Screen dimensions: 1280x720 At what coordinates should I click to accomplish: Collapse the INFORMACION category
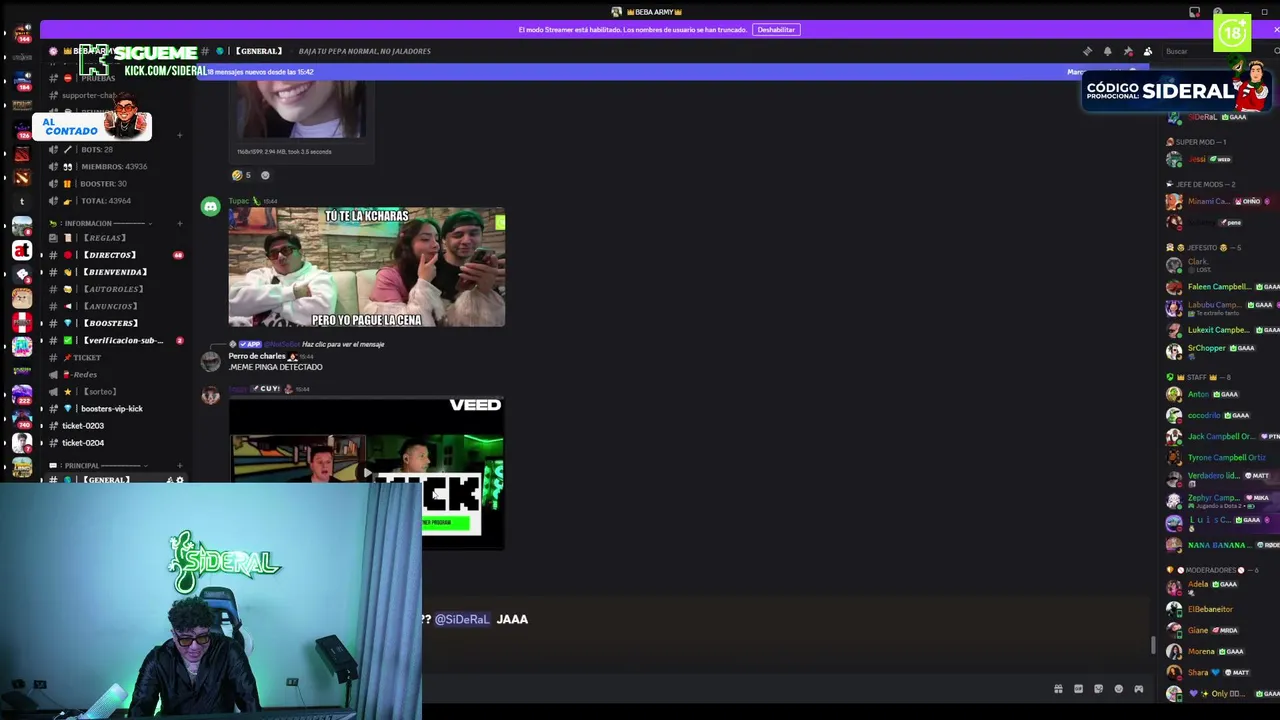tap(100, 223)
